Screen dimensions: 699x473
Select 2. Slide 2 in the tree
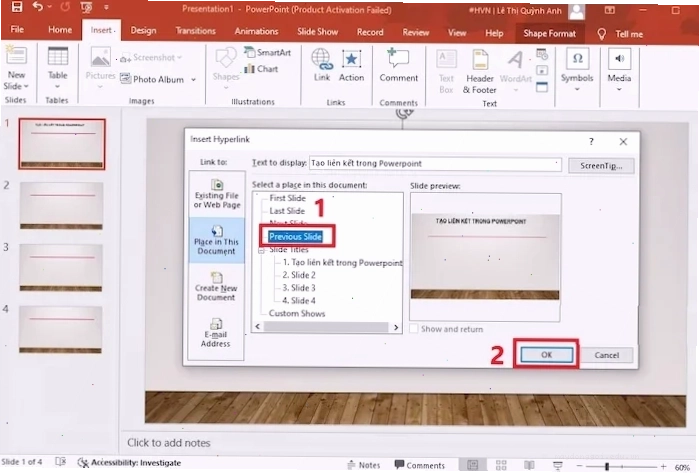(x=299, y=275)
